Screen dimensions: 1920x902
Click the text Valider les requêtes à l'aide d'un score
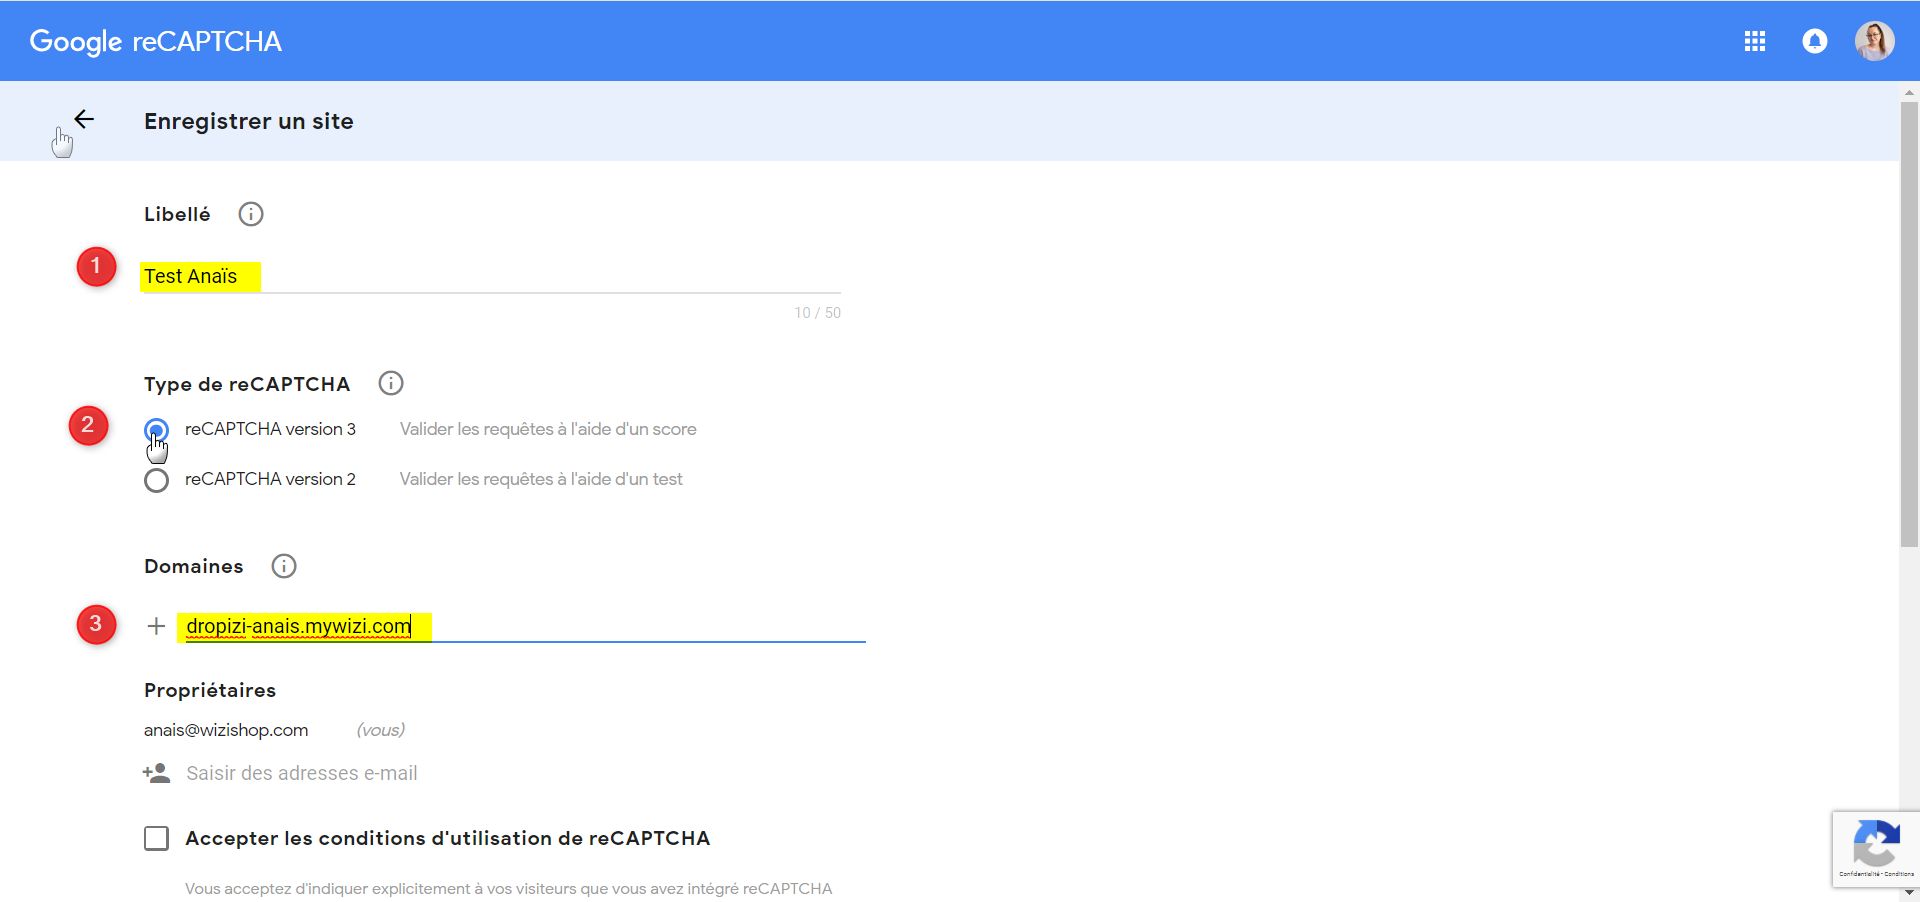pos(548,429)
